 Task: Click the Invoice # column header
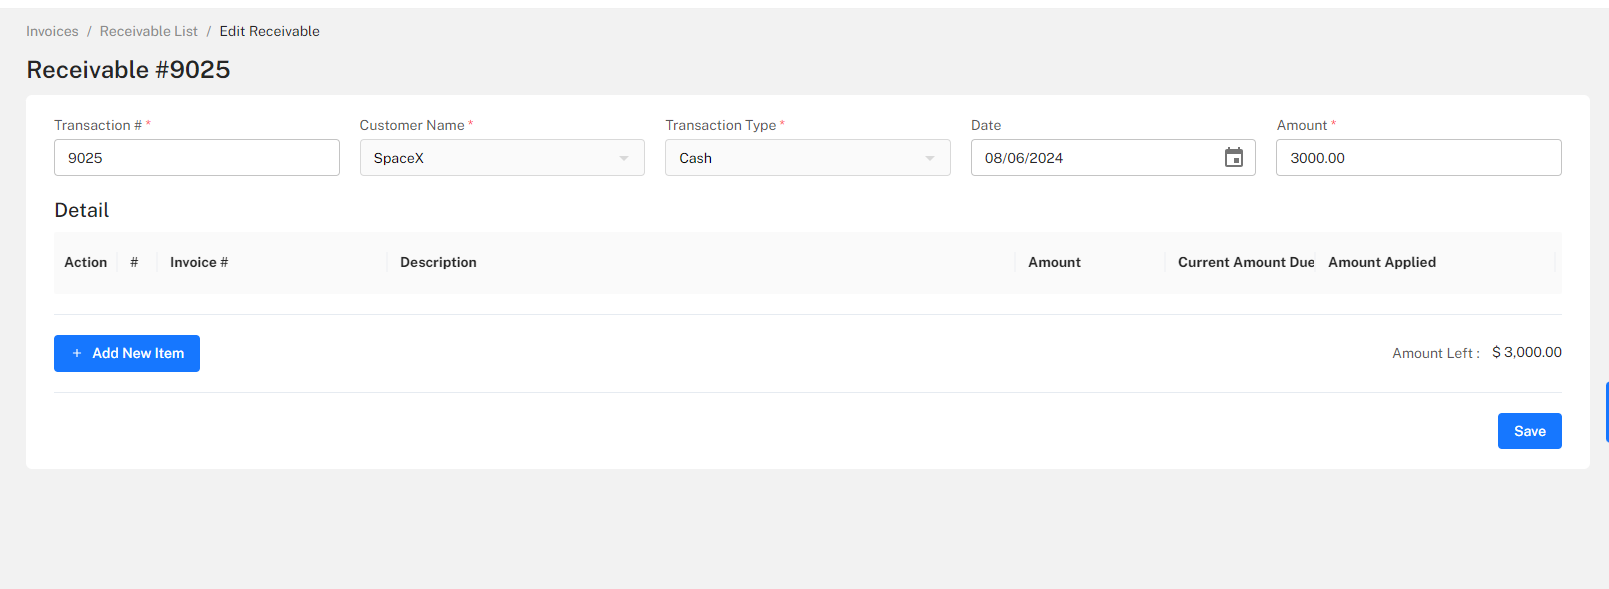[x=199, y=262]
